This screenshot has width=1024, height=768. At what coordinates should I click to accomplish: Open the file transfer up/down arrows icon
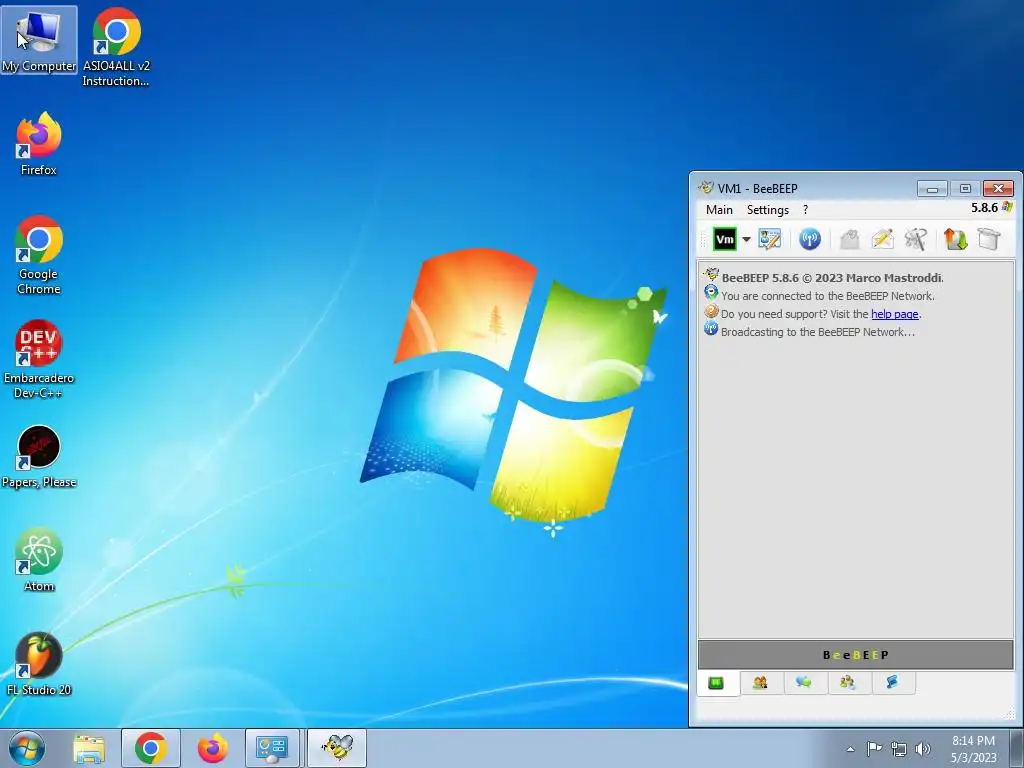(955, 239)
